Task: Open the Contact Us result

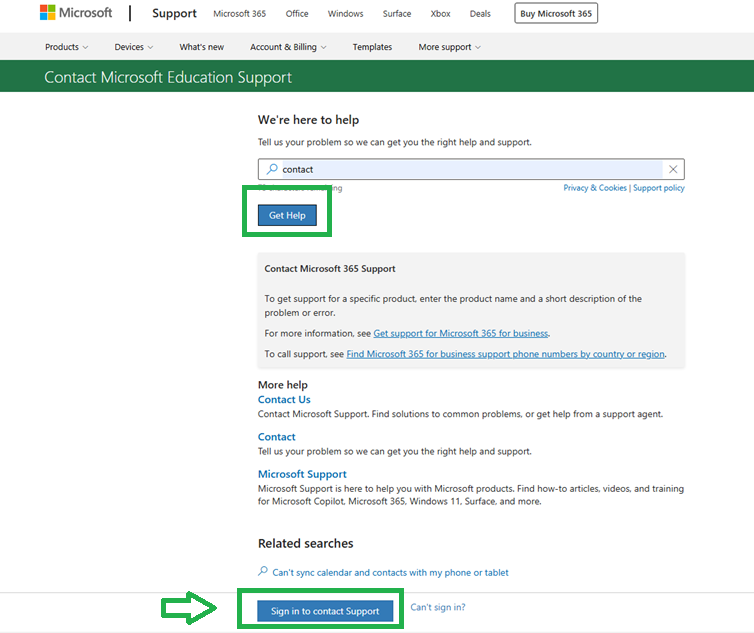Action: tap(284, 399)
